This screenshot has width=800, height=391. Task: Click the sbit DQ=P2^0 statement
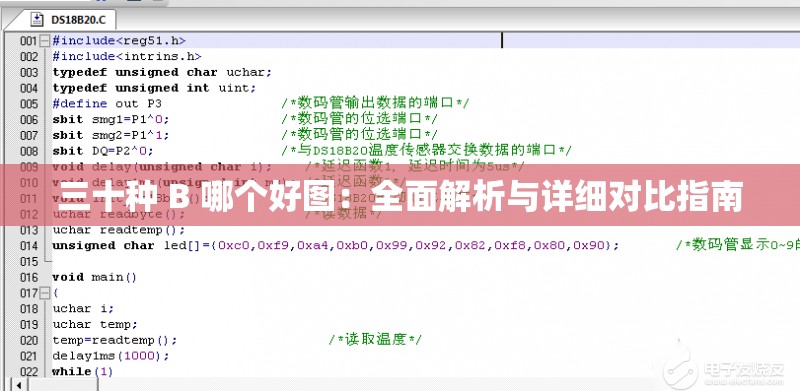coord(103,151)
